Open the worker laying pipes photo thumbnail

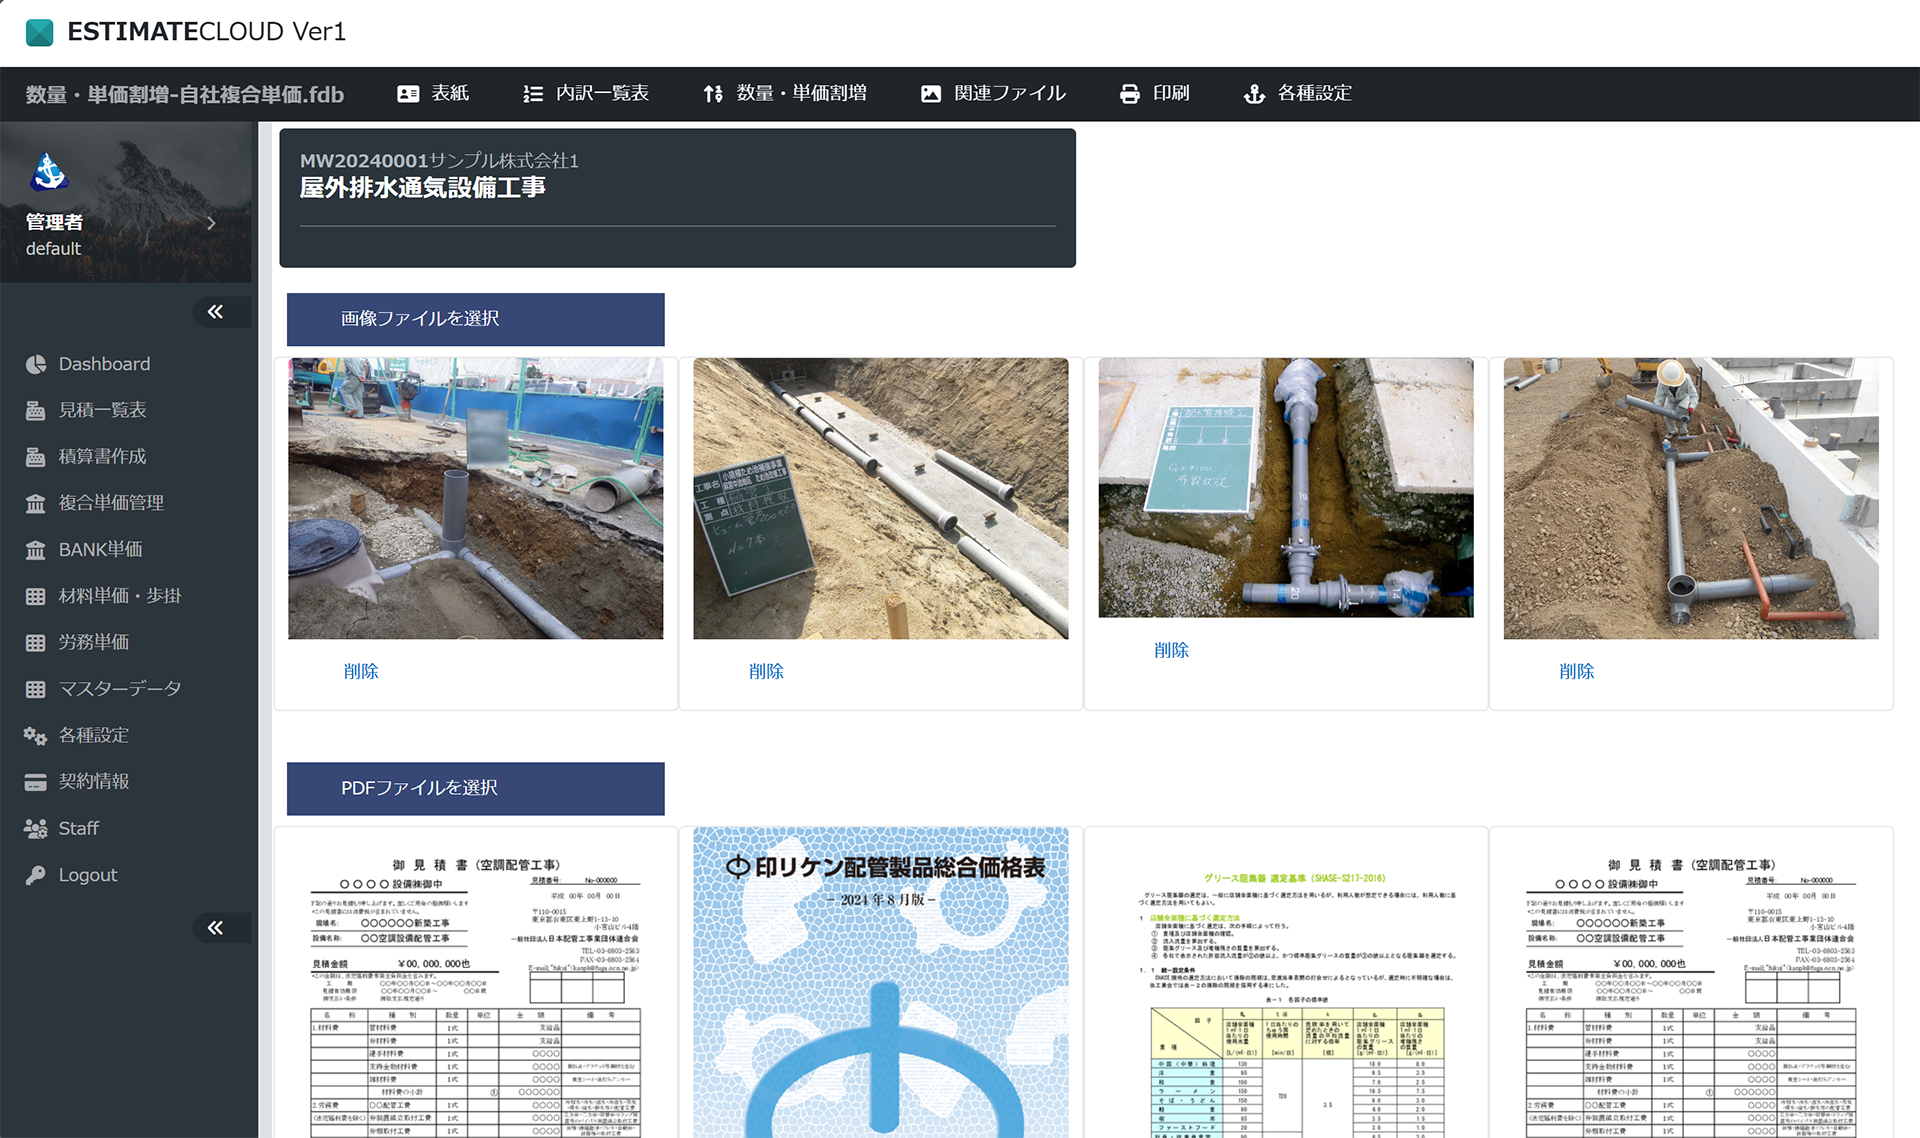click(x=1691, y=499)
